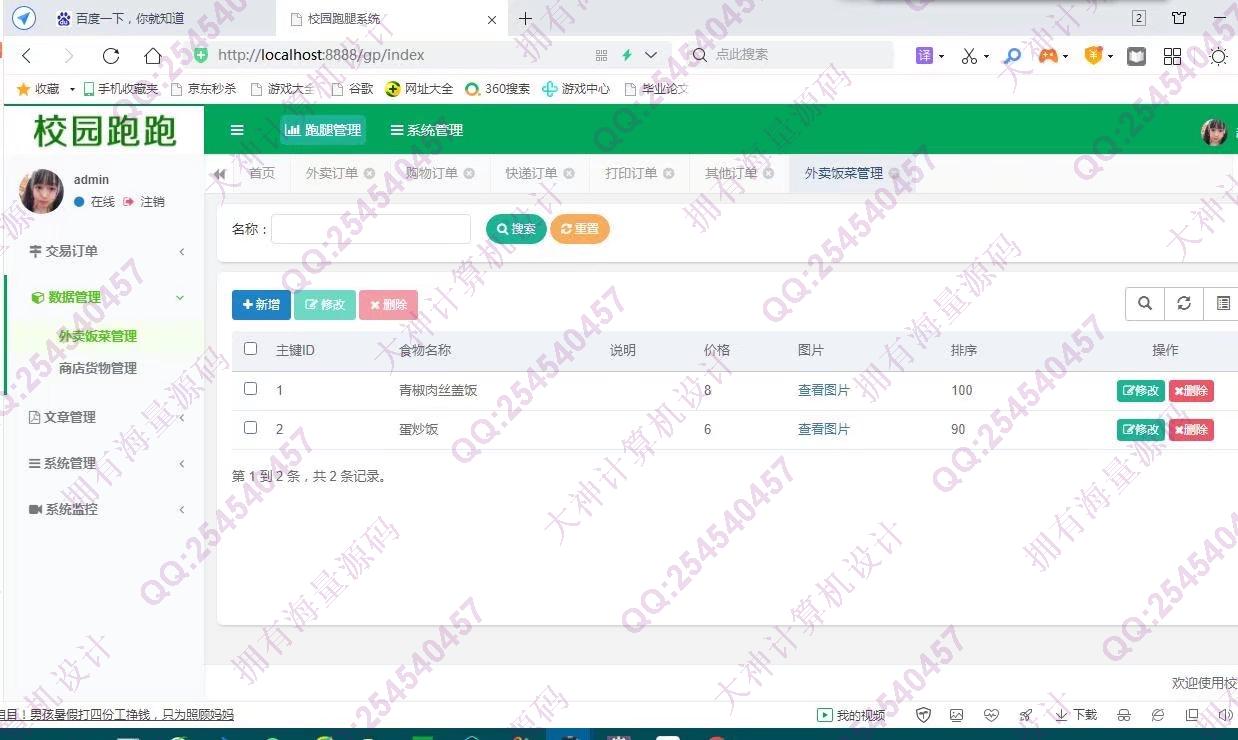Image resolution: width=1238 pixels, height=740 pixels.
Task: Refresh the table with refresh icon
Action: pyautogui.click(x=1184, y=303)
